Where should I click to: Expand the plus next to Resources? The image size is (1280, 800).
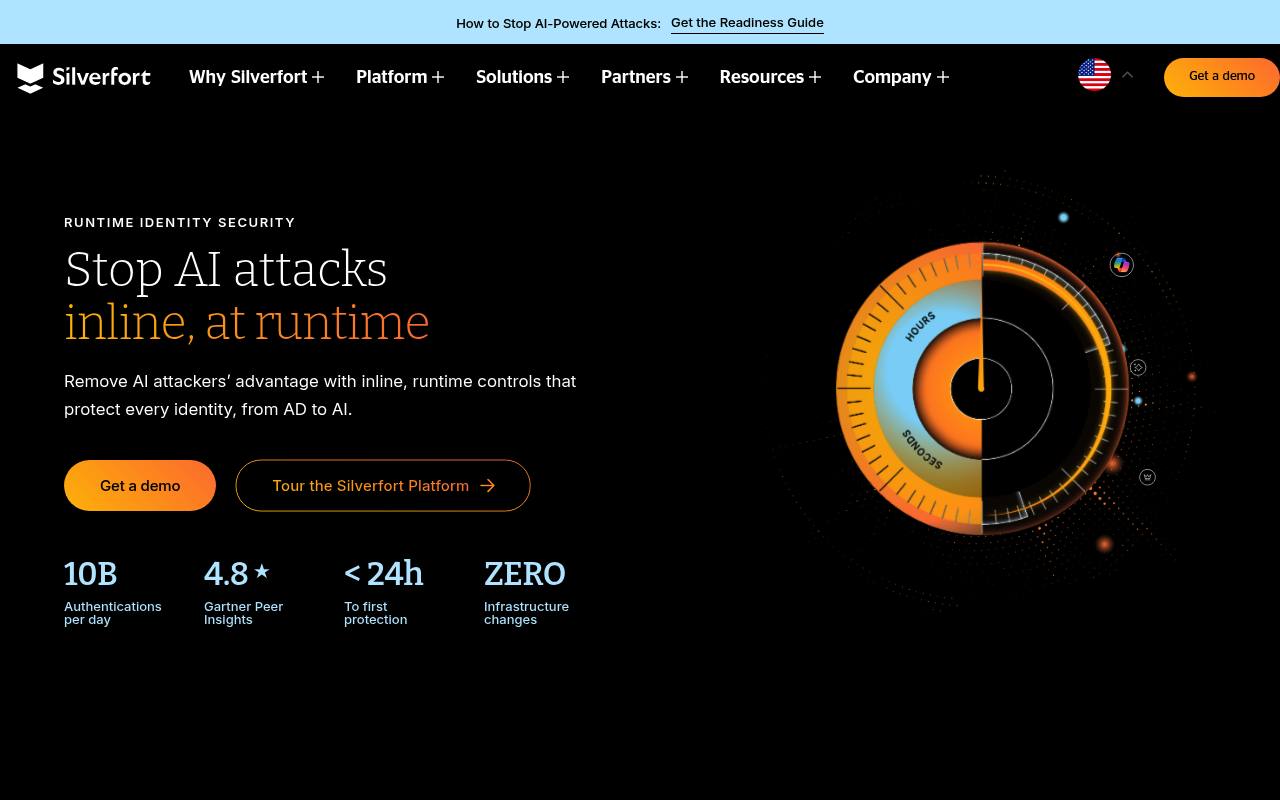point(815,77)
